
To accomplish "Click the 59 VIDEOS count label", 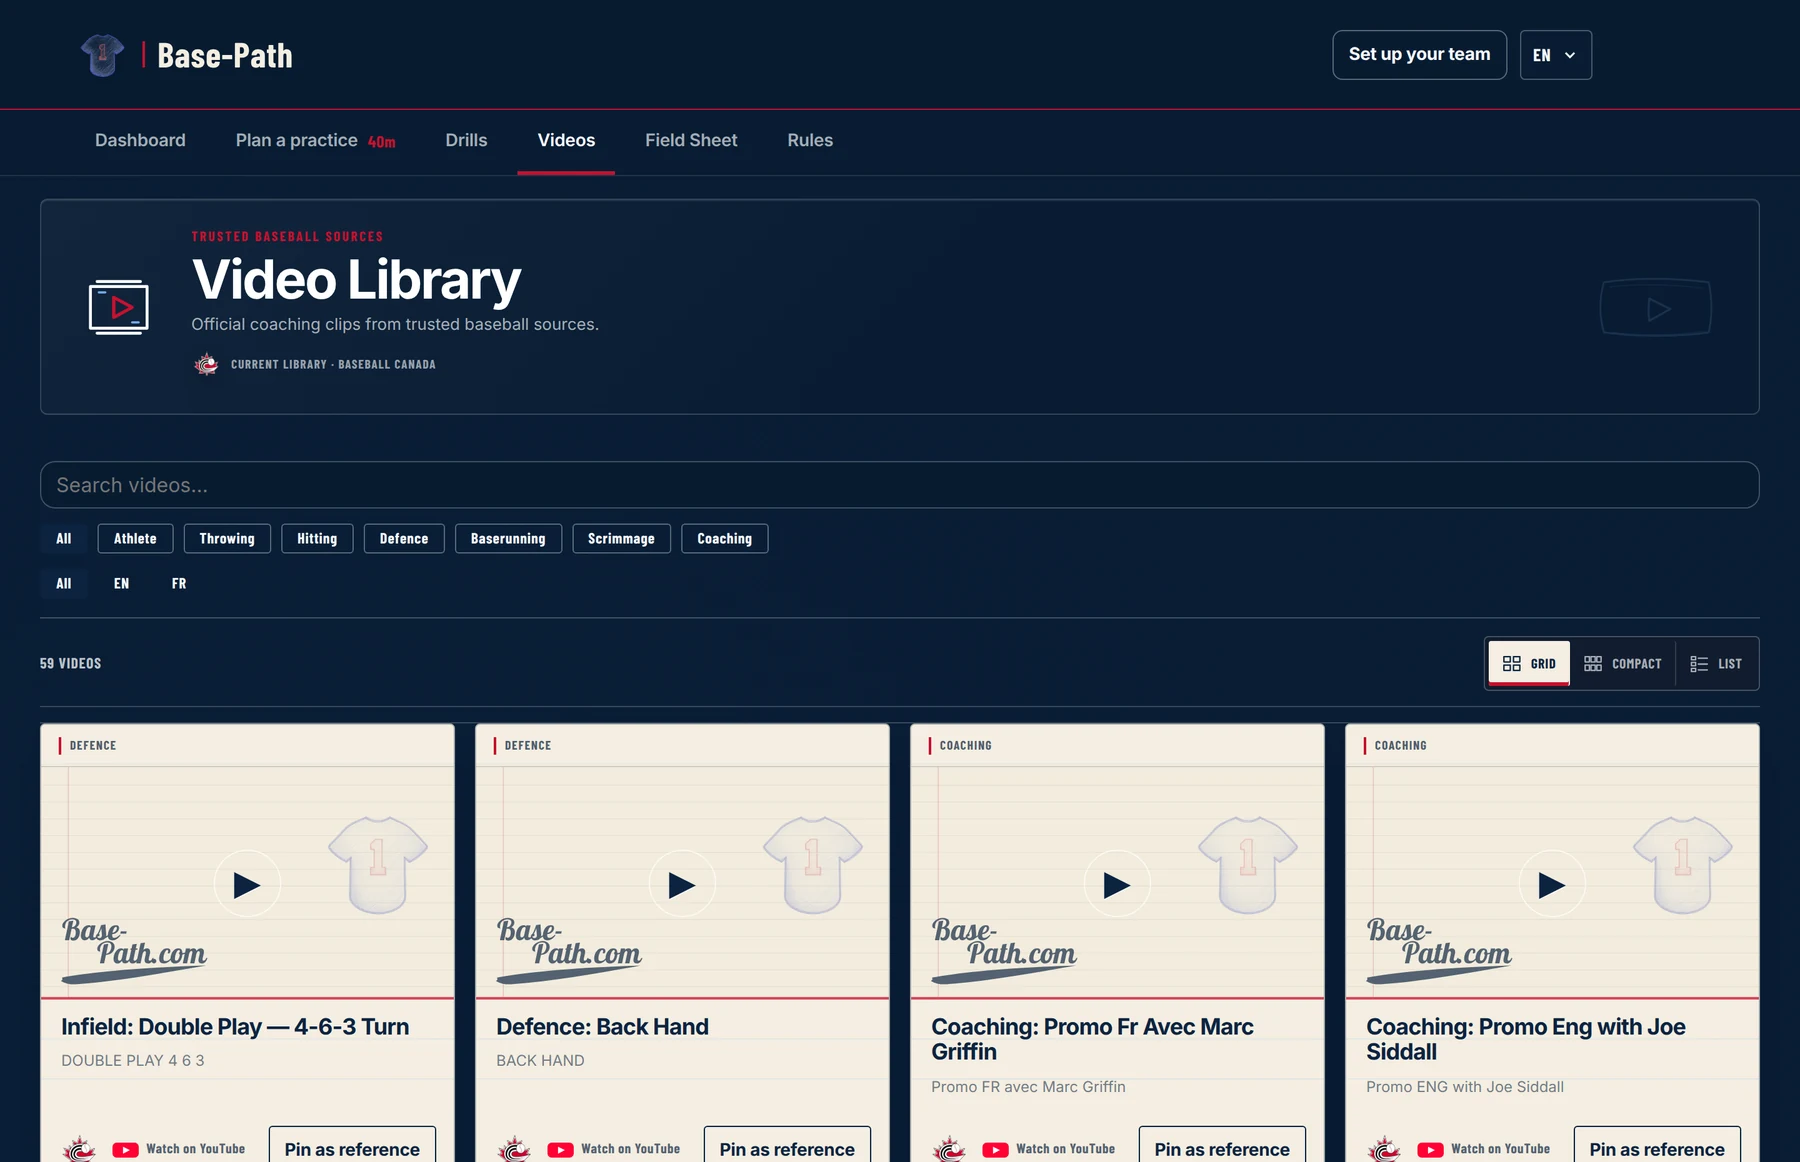I will [71, 663].
